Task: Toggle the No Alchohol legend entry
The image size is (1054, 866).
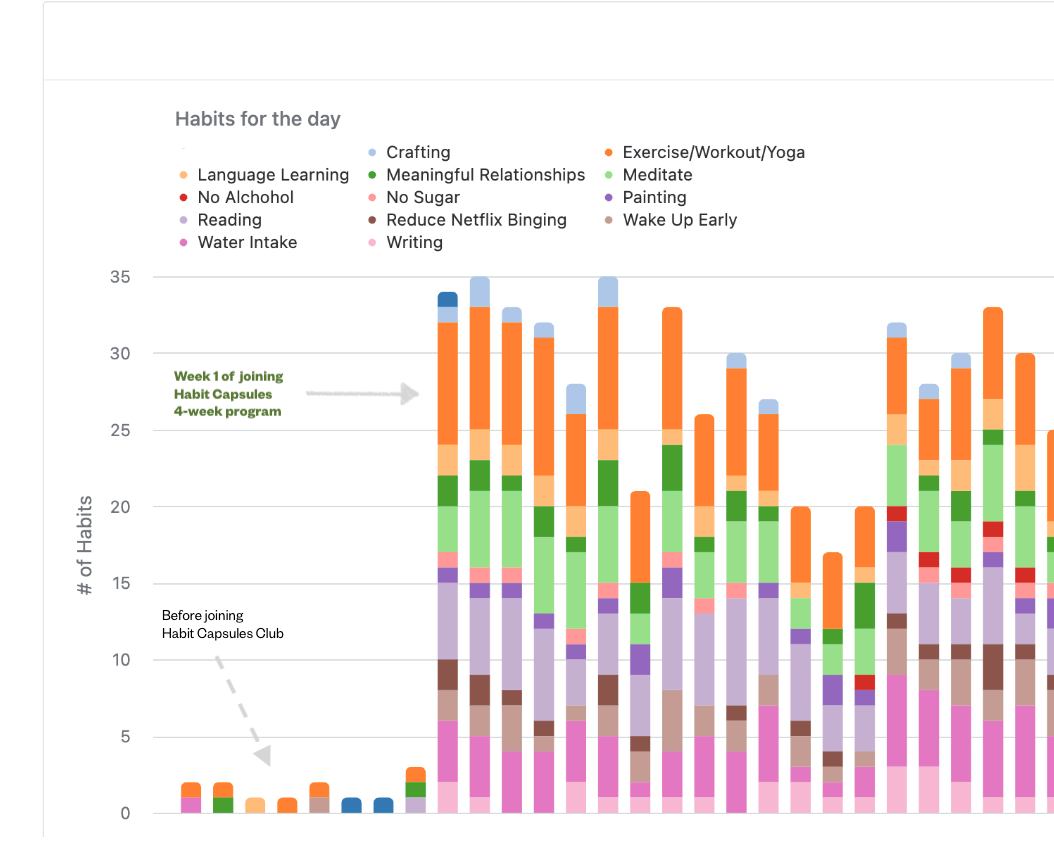Action: [237, 198]
